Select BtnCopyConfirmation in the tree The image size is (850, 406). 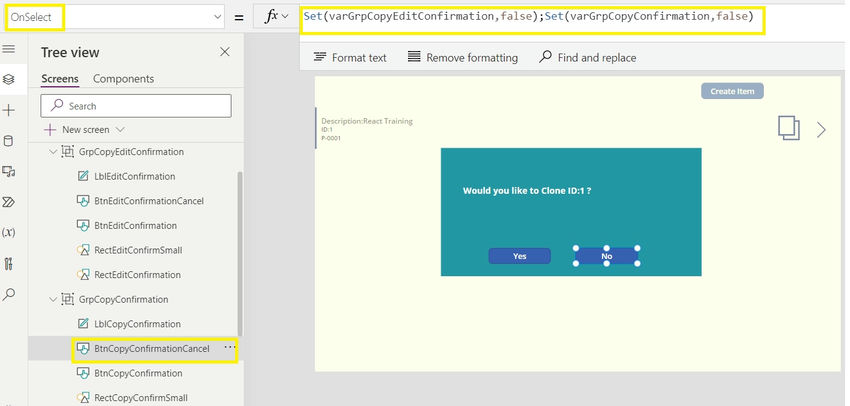coord(138,373)
